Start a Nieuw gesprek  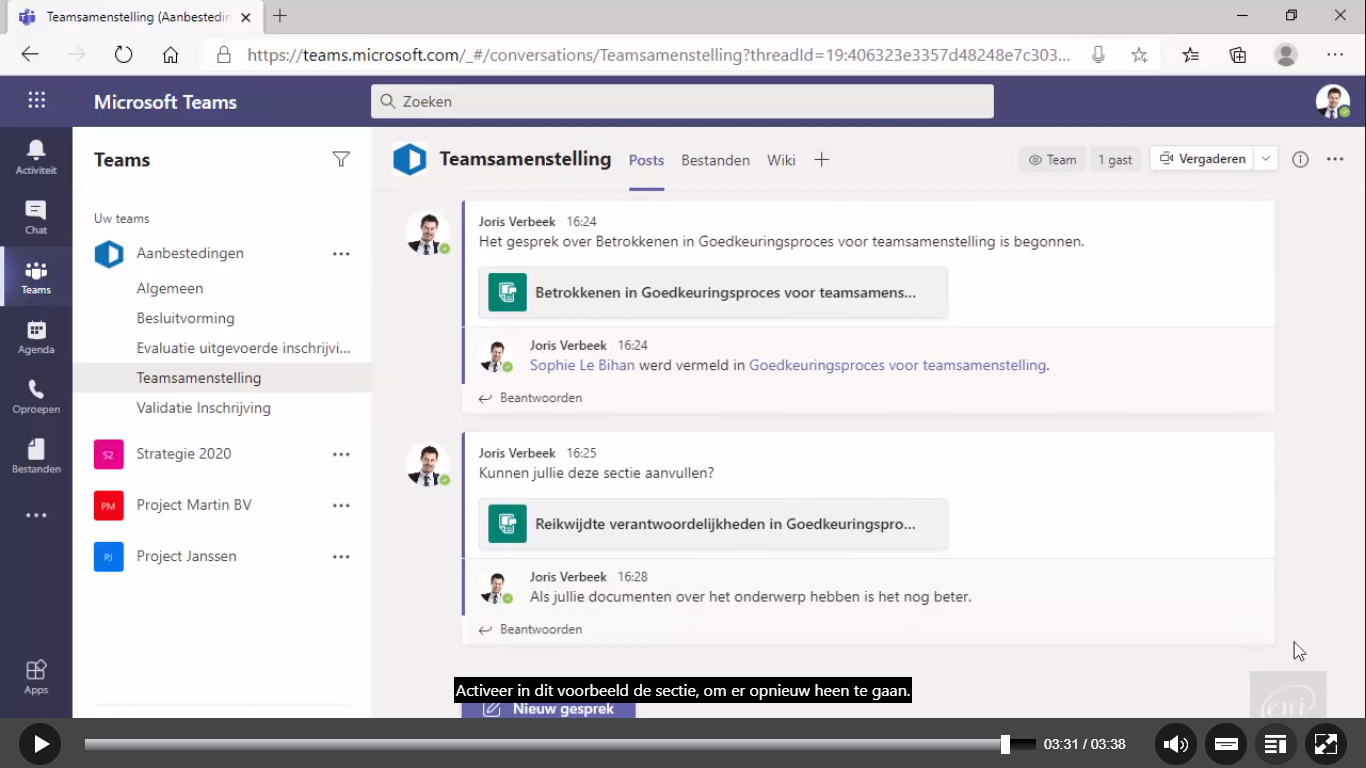(x=548, y=708)
